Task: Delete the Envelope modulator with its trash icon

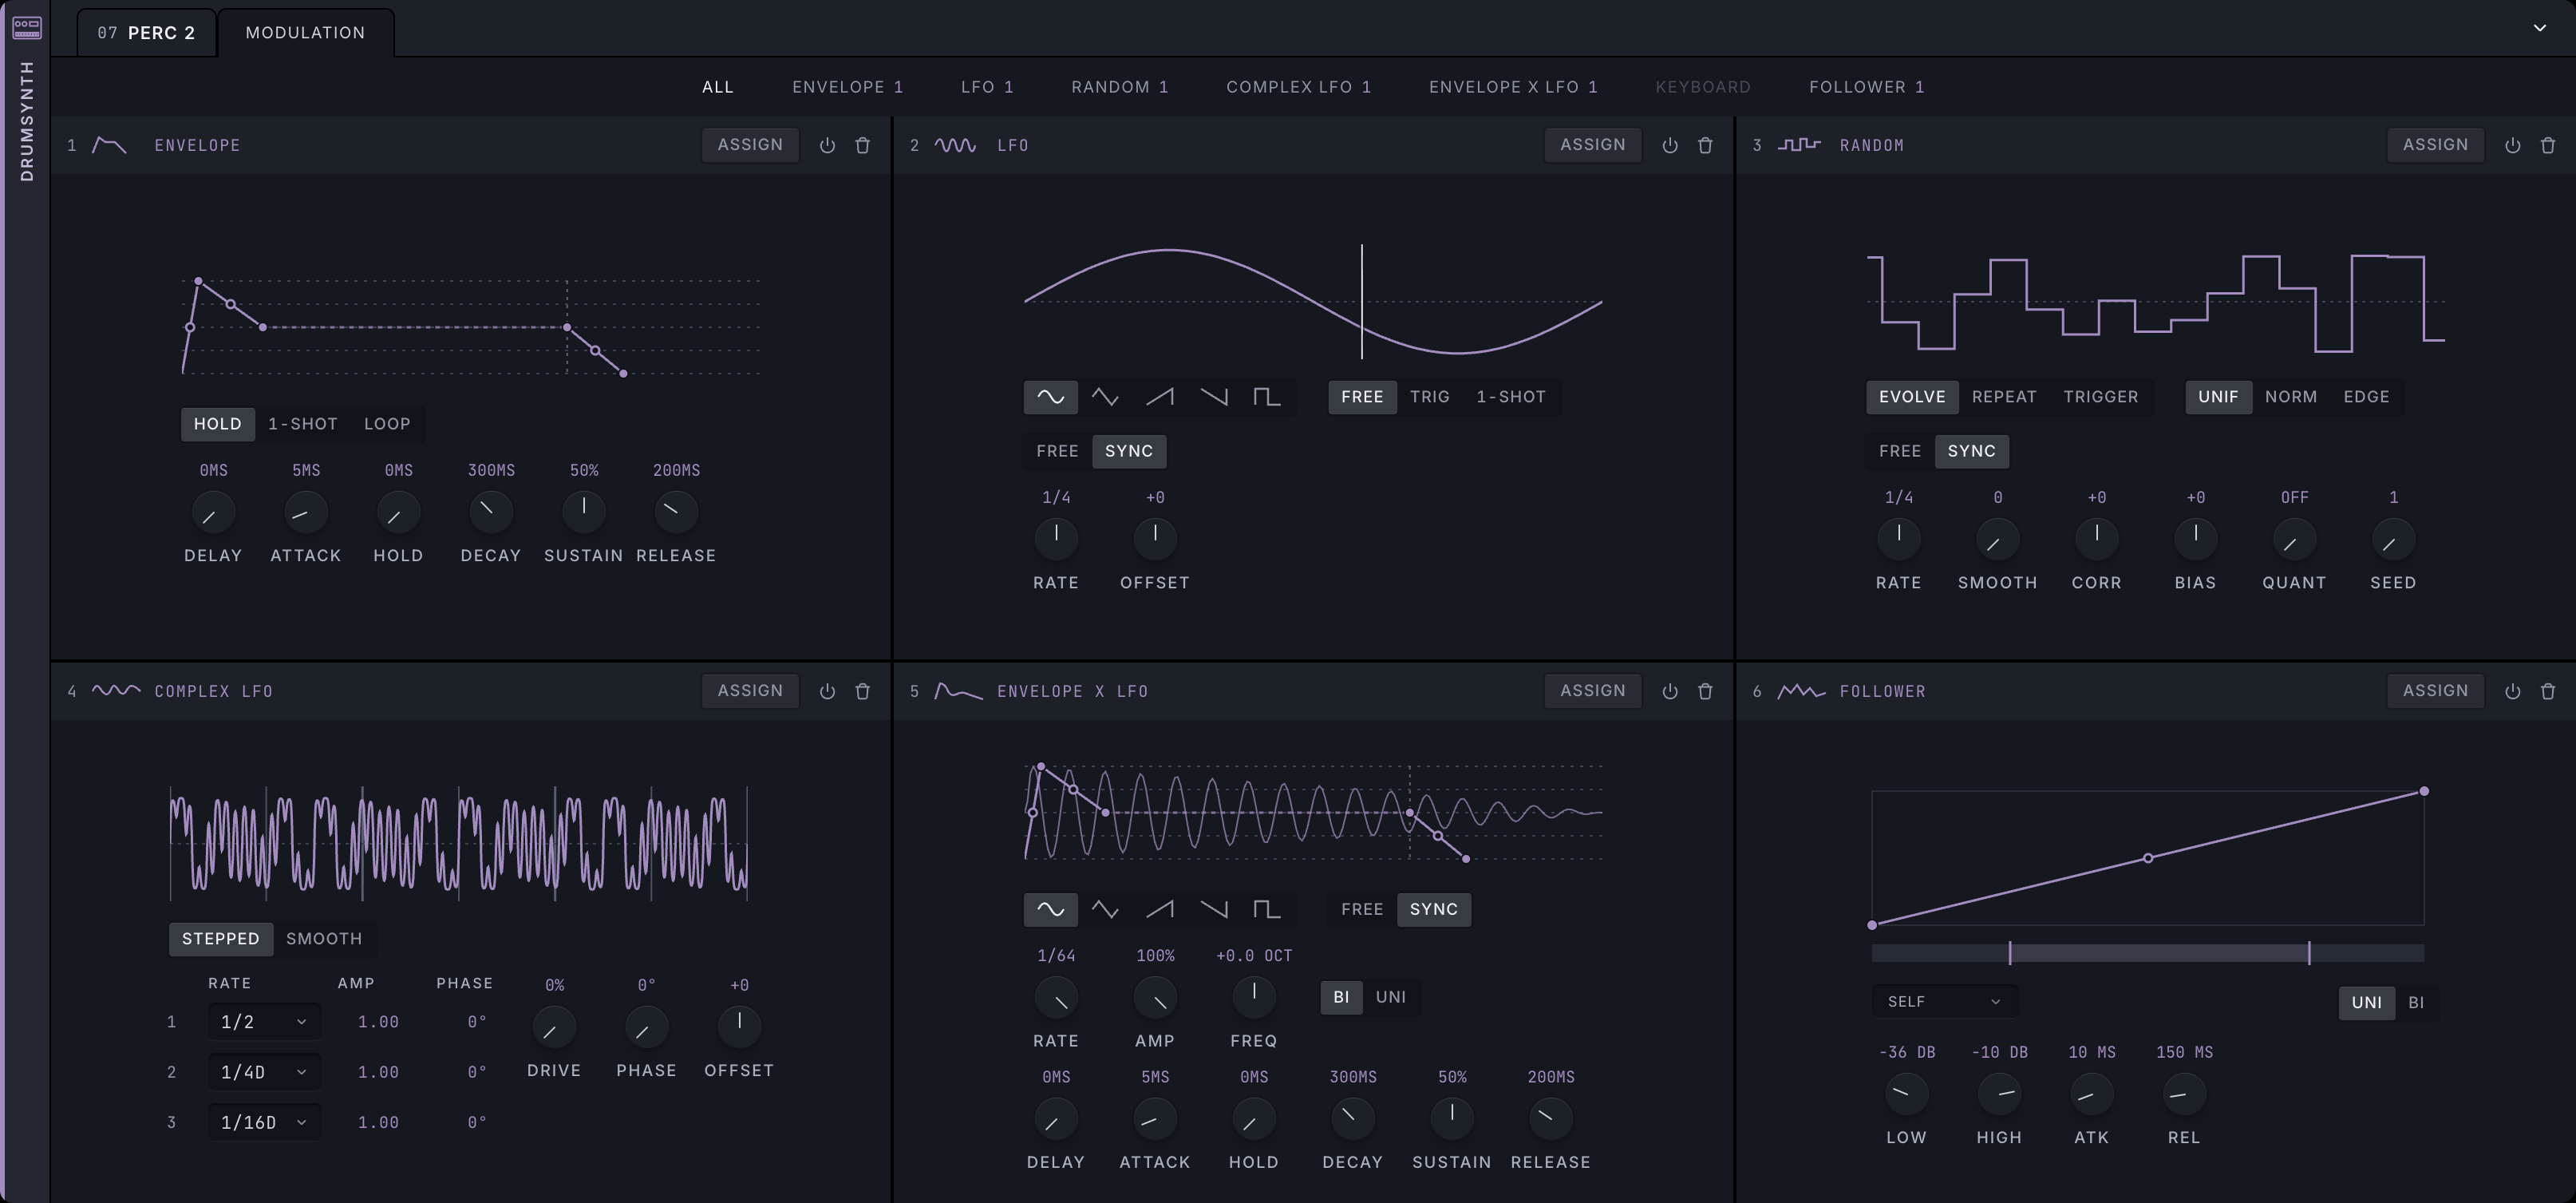Action: [x=863, y=145]
